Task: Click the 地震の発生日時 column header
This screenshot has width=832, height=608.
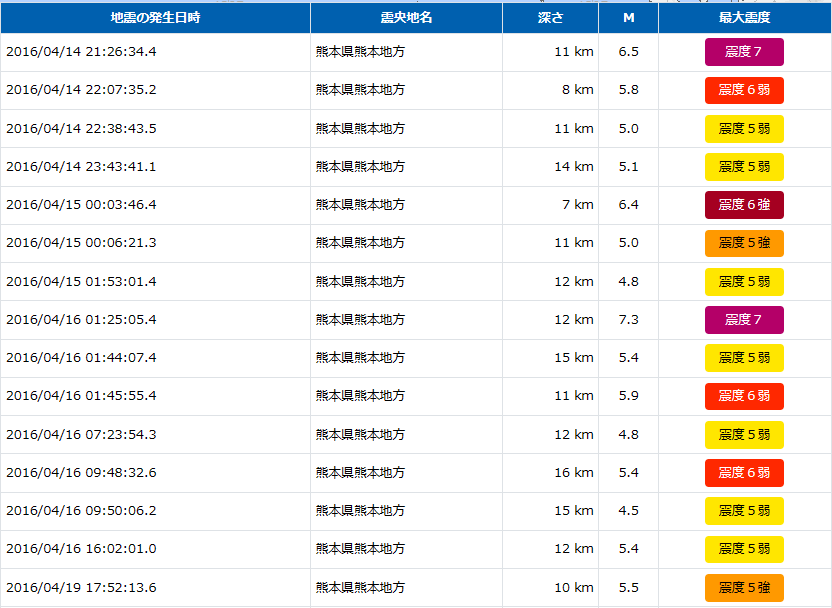Action: click(x=155, y=18)
